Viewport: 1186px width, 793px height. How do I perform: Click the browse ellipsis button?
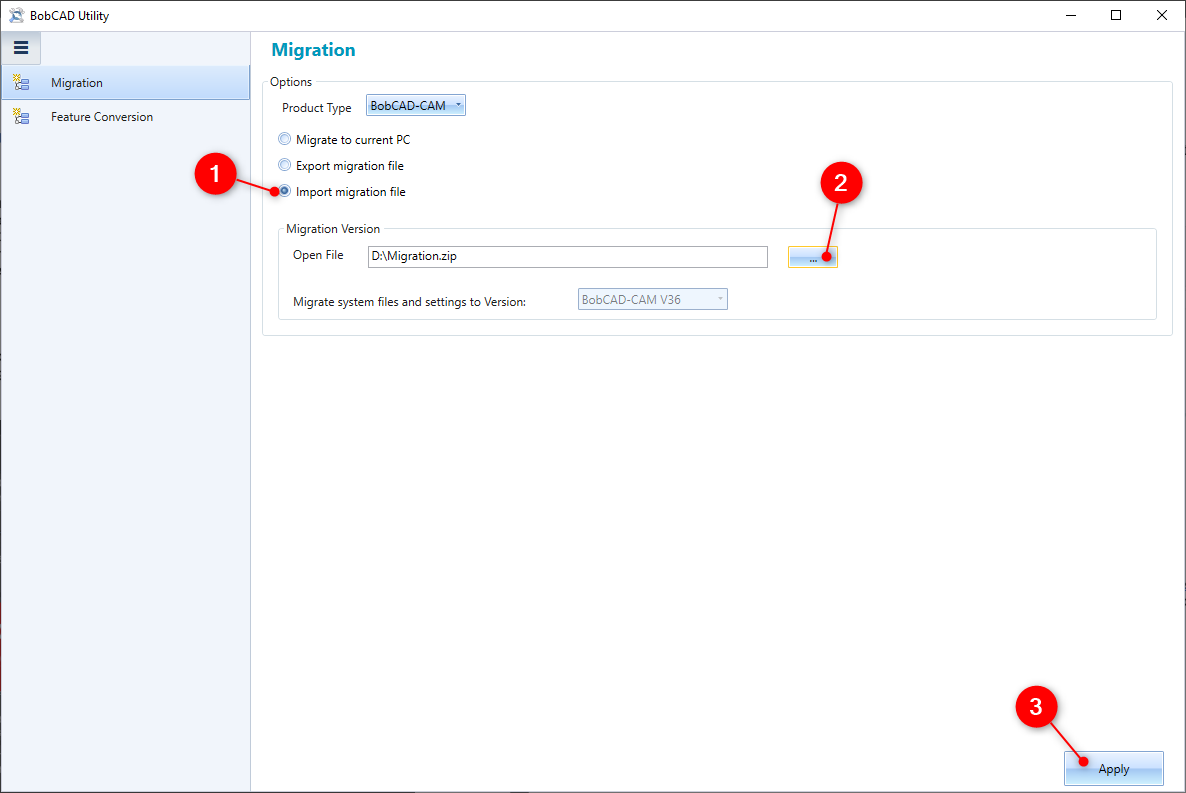tap(812, 257)
